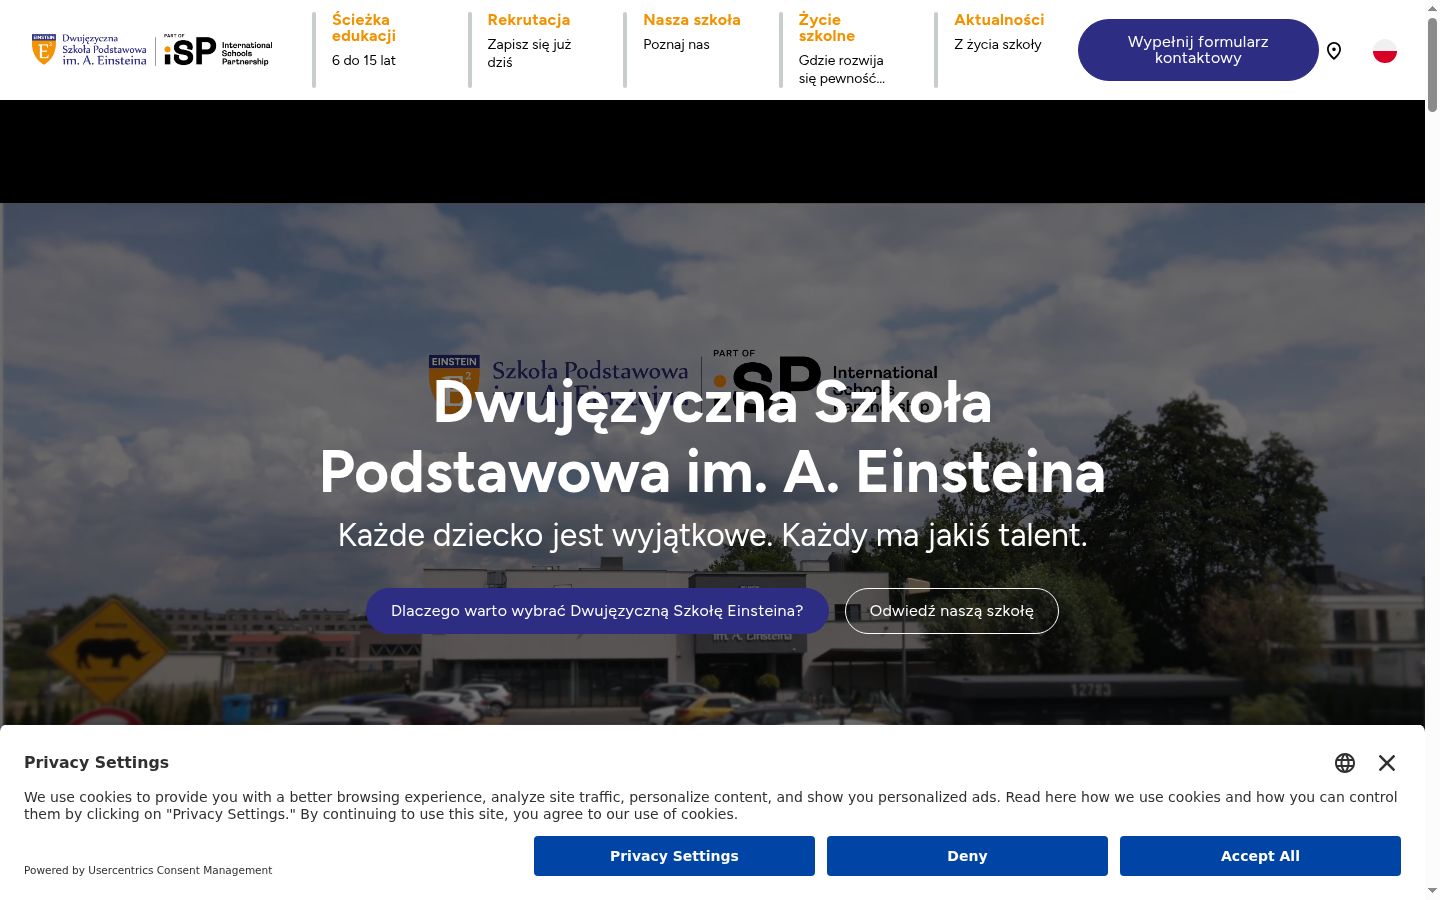Click Odwiedź naszą szkołę button

pyautogui.click(x=952, y=611)
